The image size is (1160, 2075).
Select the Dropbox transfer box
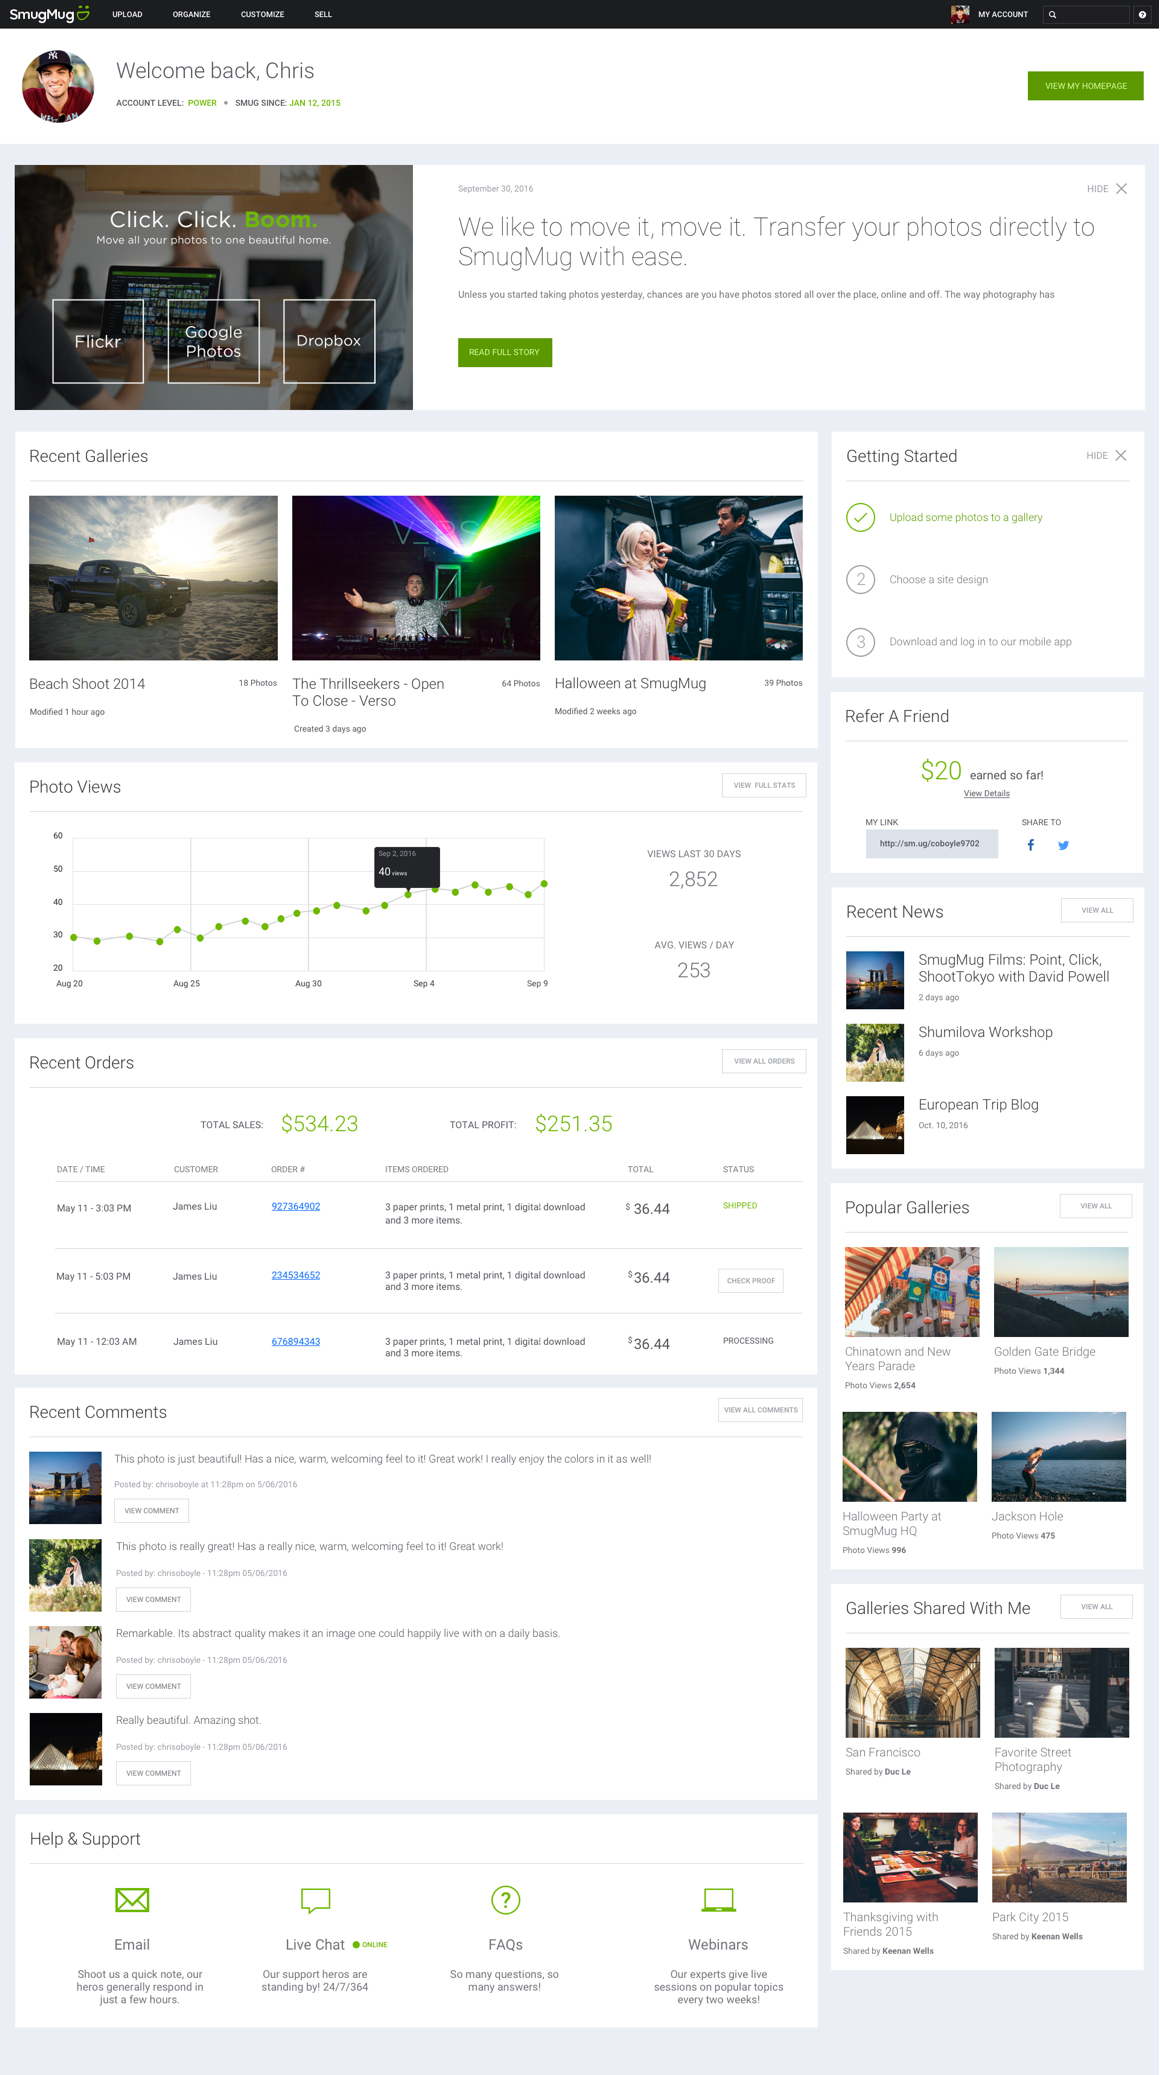(329, 341)
